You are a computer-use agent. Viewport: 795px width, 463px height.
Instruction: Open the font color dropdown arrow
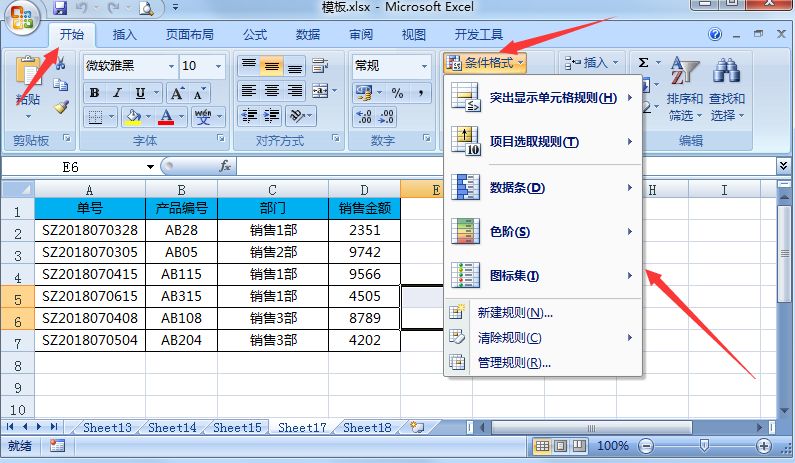click(182, 117)
